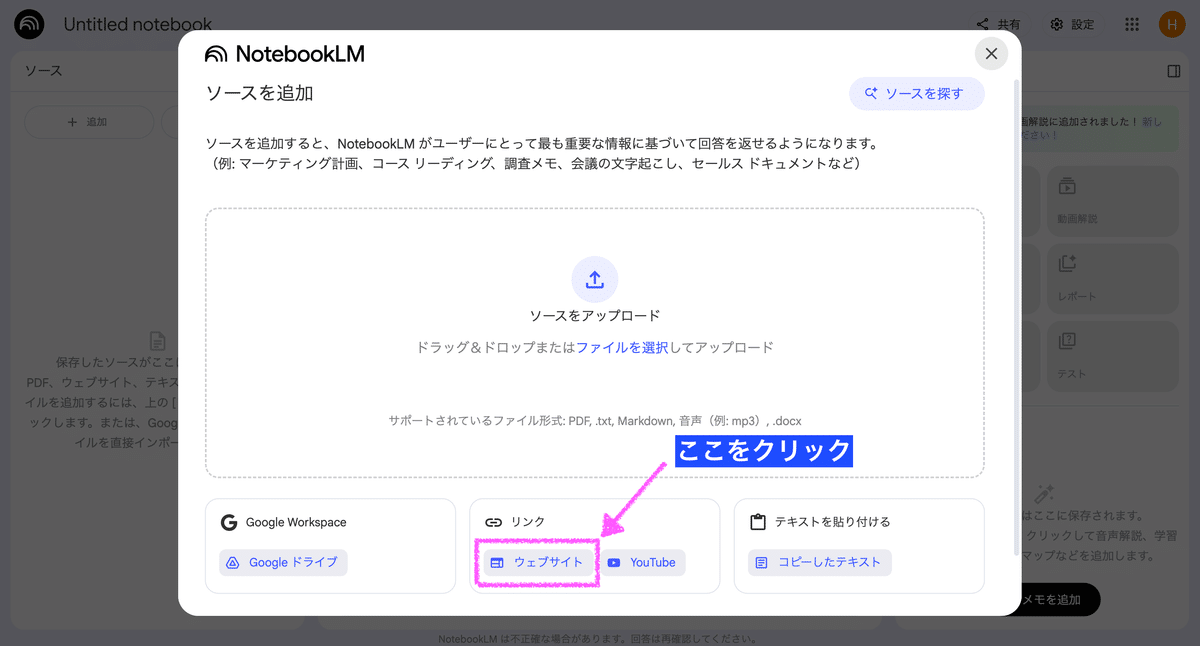The image size is (1200, 646).
Task: Click the 追加 button in the ソース panel
Action: click(x=88, y=121)
